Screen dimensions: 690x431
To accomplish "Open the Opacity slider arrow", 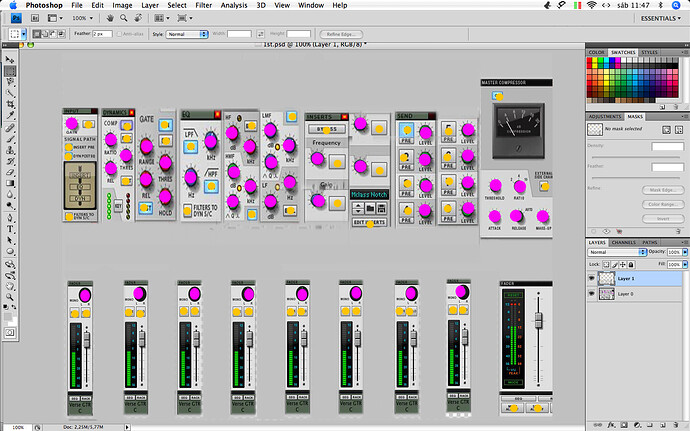I will tap(685, 252).
